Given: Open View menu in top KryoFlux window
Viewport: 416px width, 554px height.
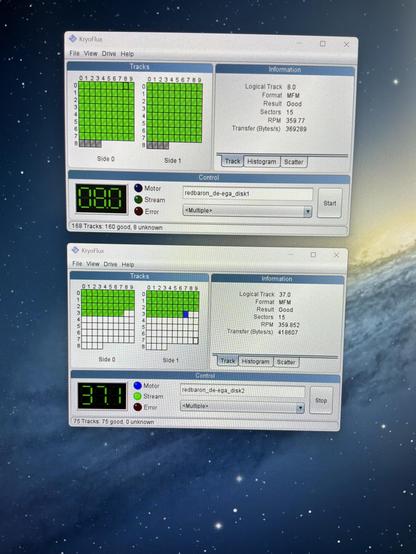Looking at the screenshot, I should (x=90, y=53).
